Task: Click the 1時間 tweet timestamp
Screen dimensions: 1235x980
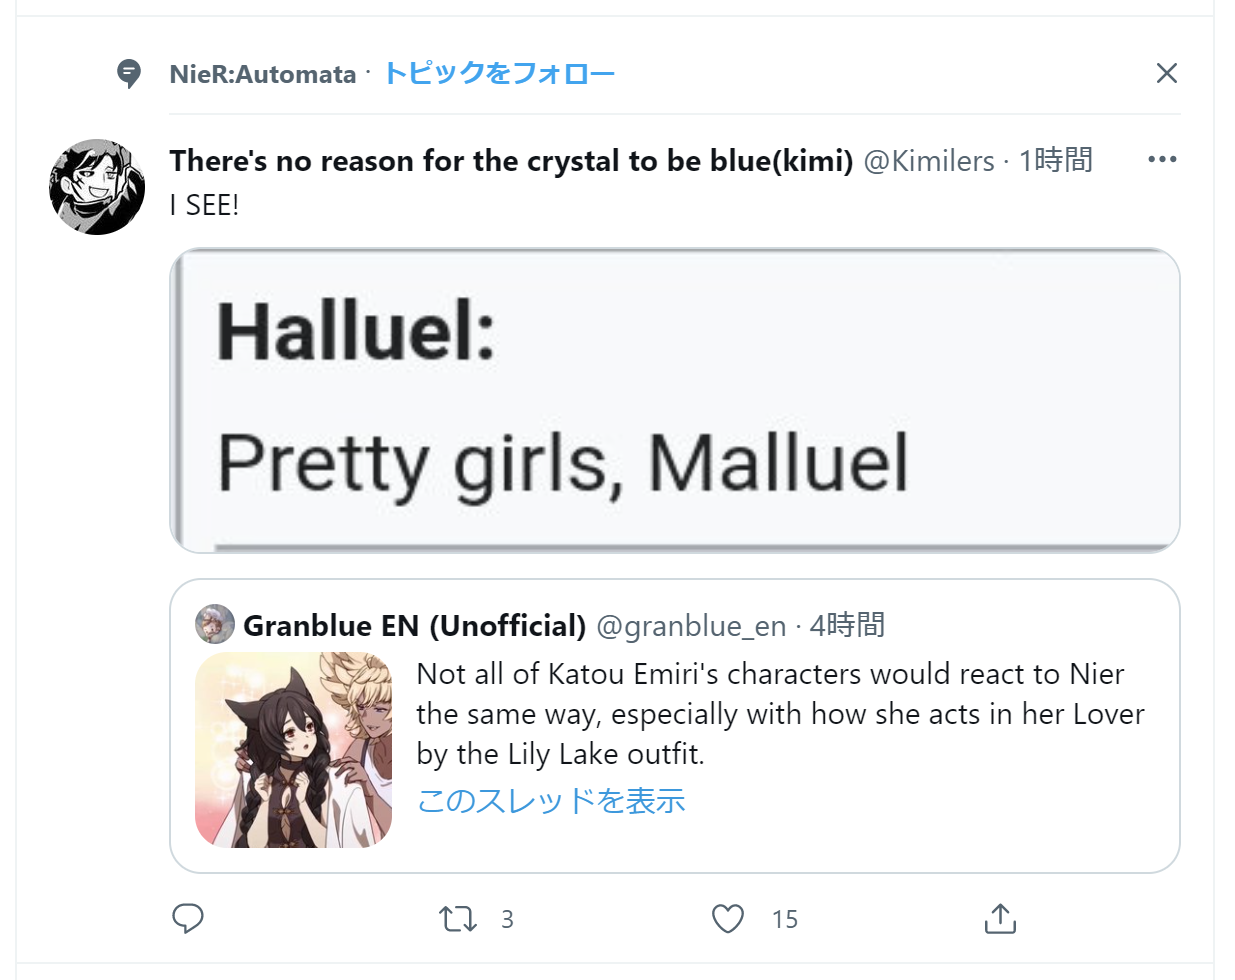Action: pyautogui.click(x=1055, y=160)
